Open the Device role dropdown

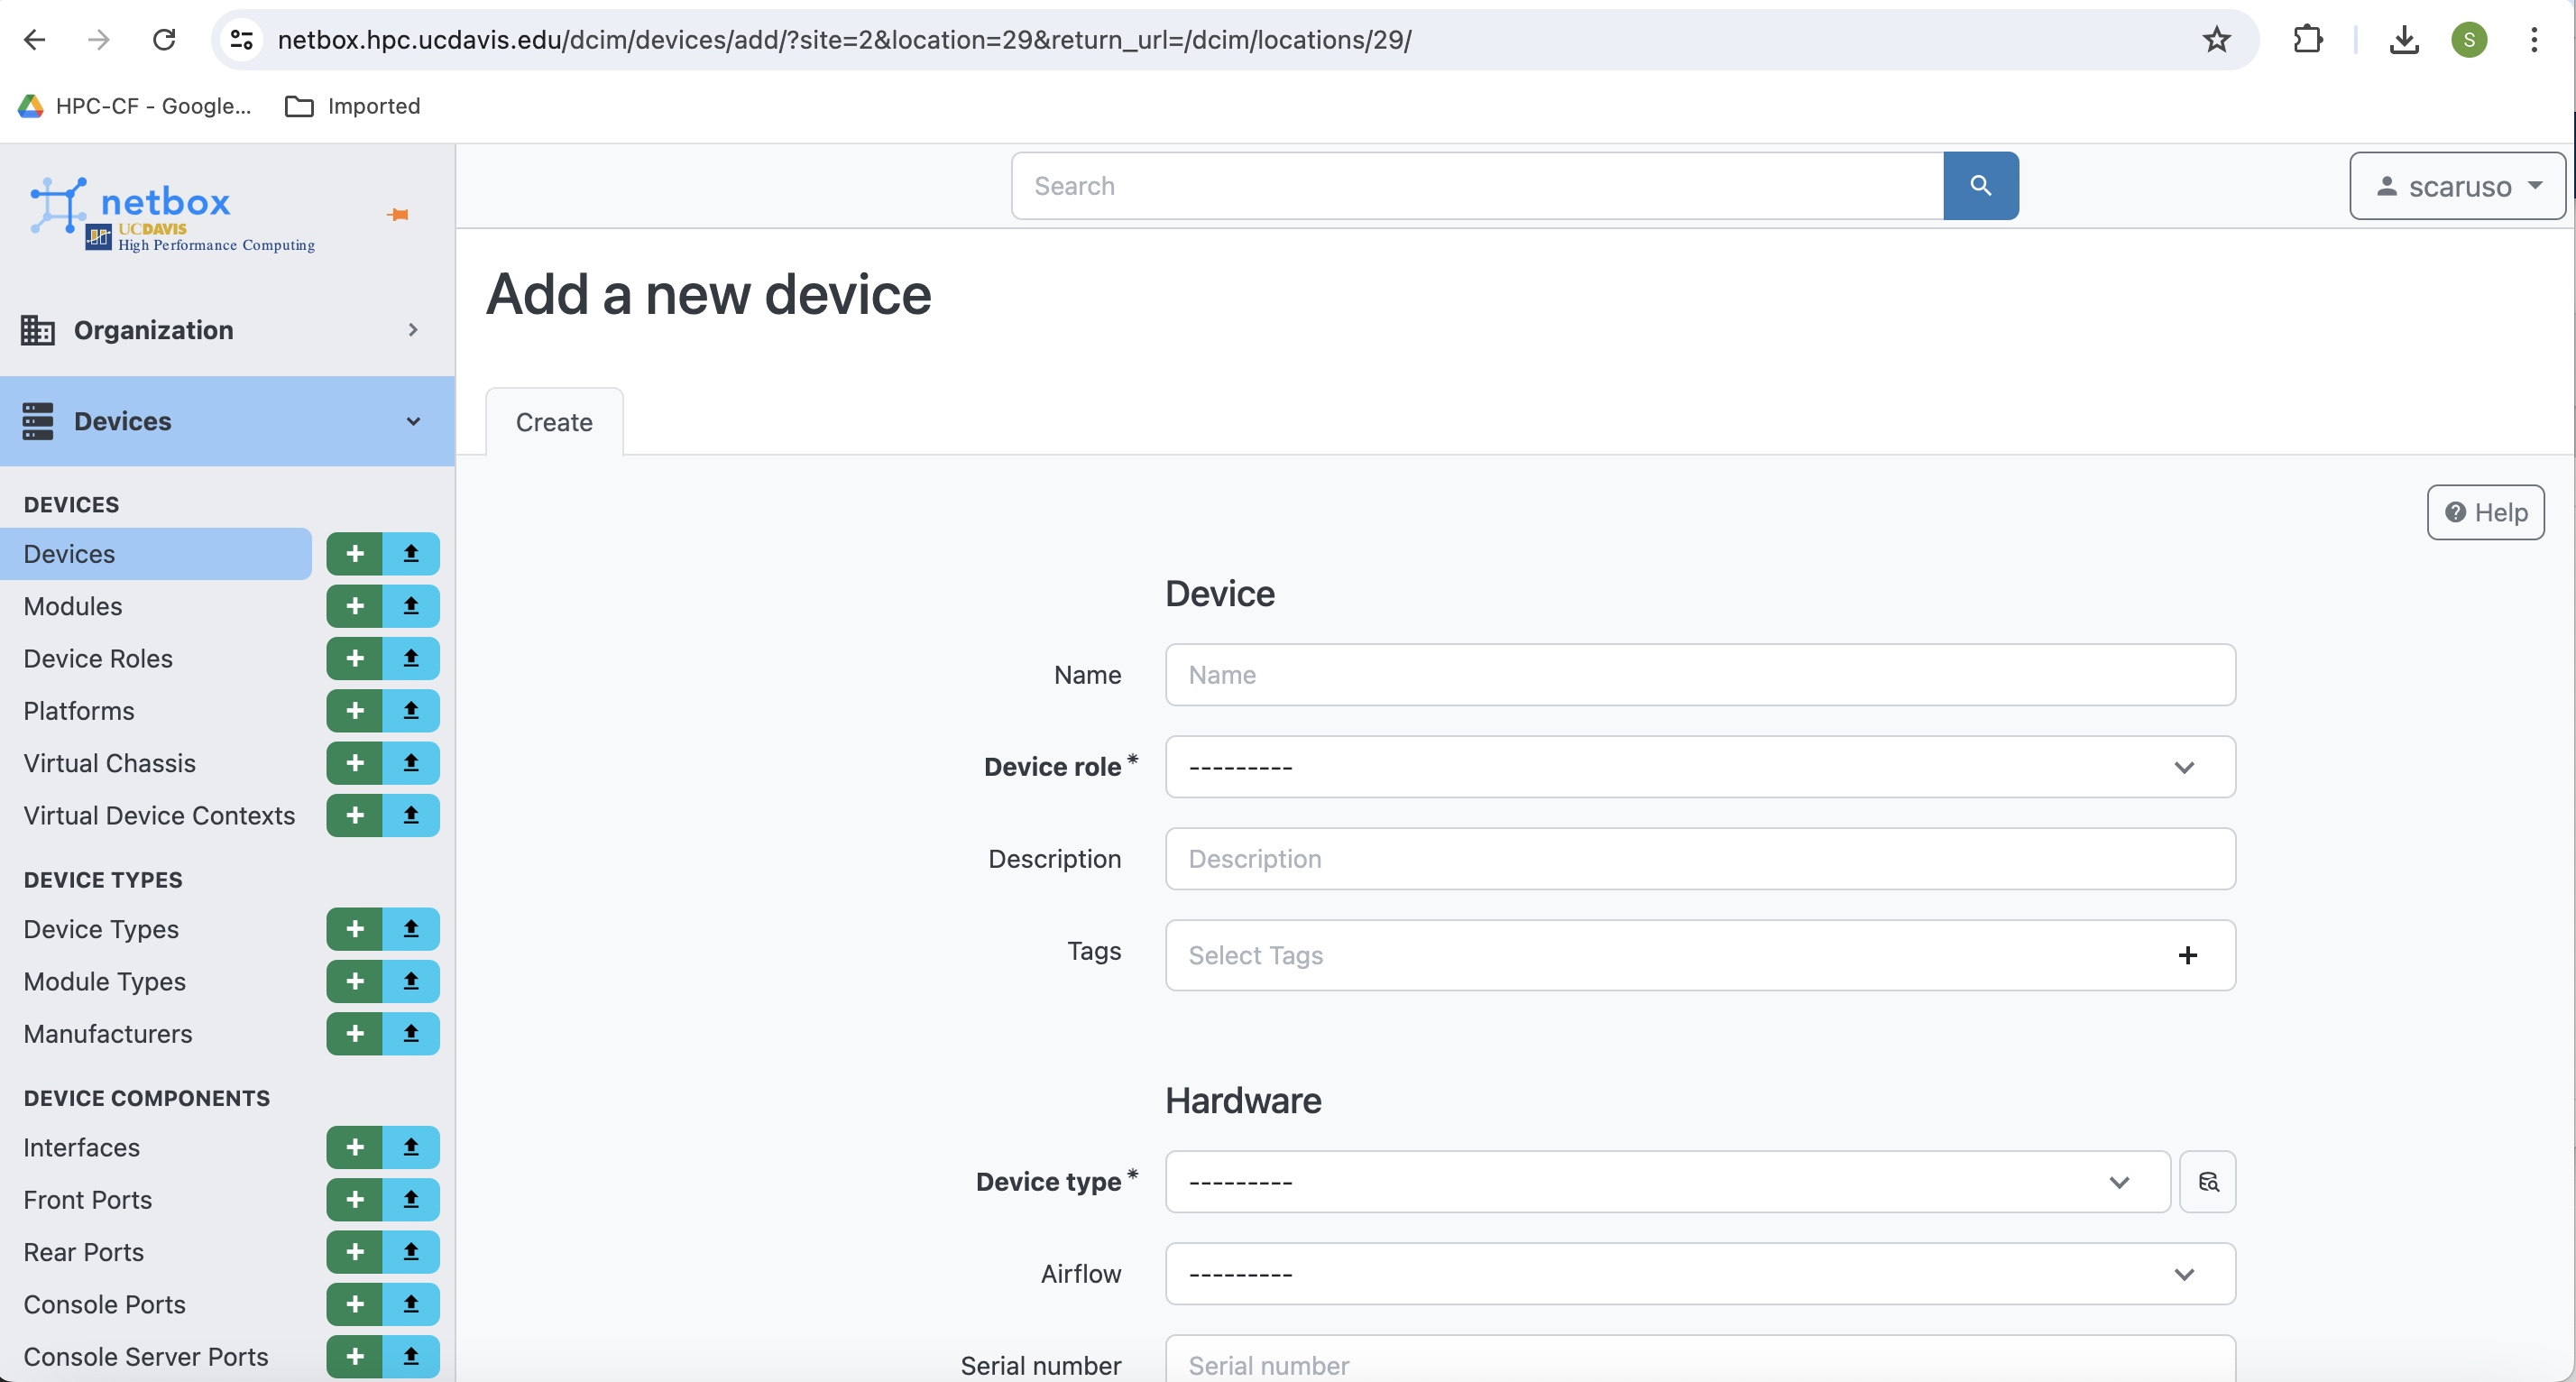[x=1699, y=767]
